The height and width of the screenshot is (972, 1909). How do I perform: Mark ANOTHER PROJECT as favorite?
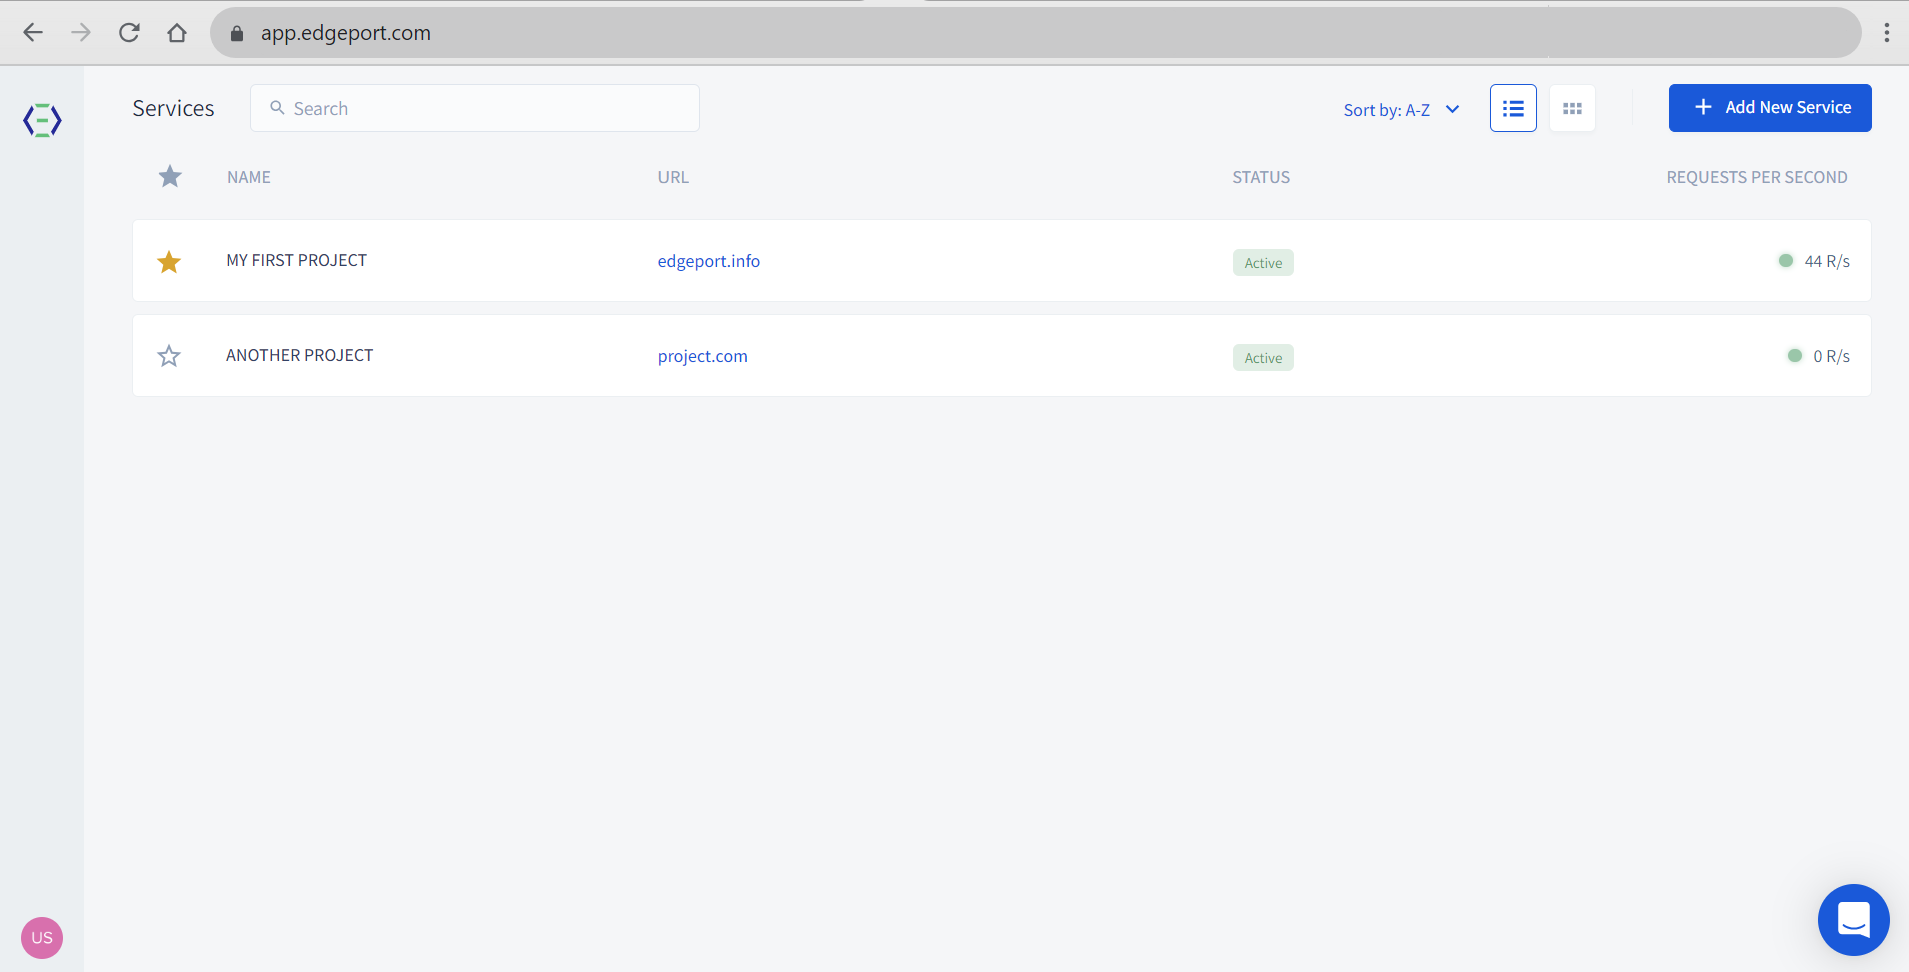(169, 356)
